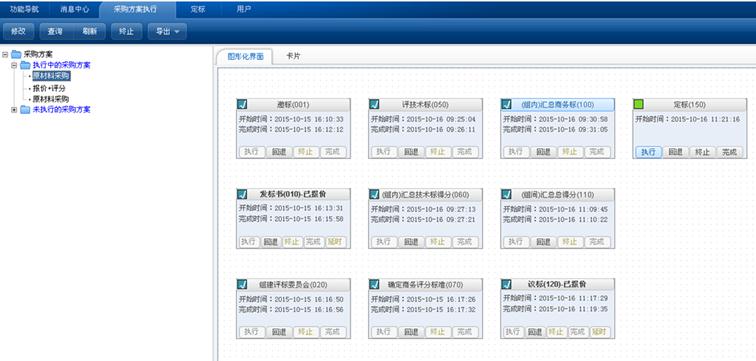
Task: Click 回退 on the 评技术标(050) card
Action: point(411,152)
